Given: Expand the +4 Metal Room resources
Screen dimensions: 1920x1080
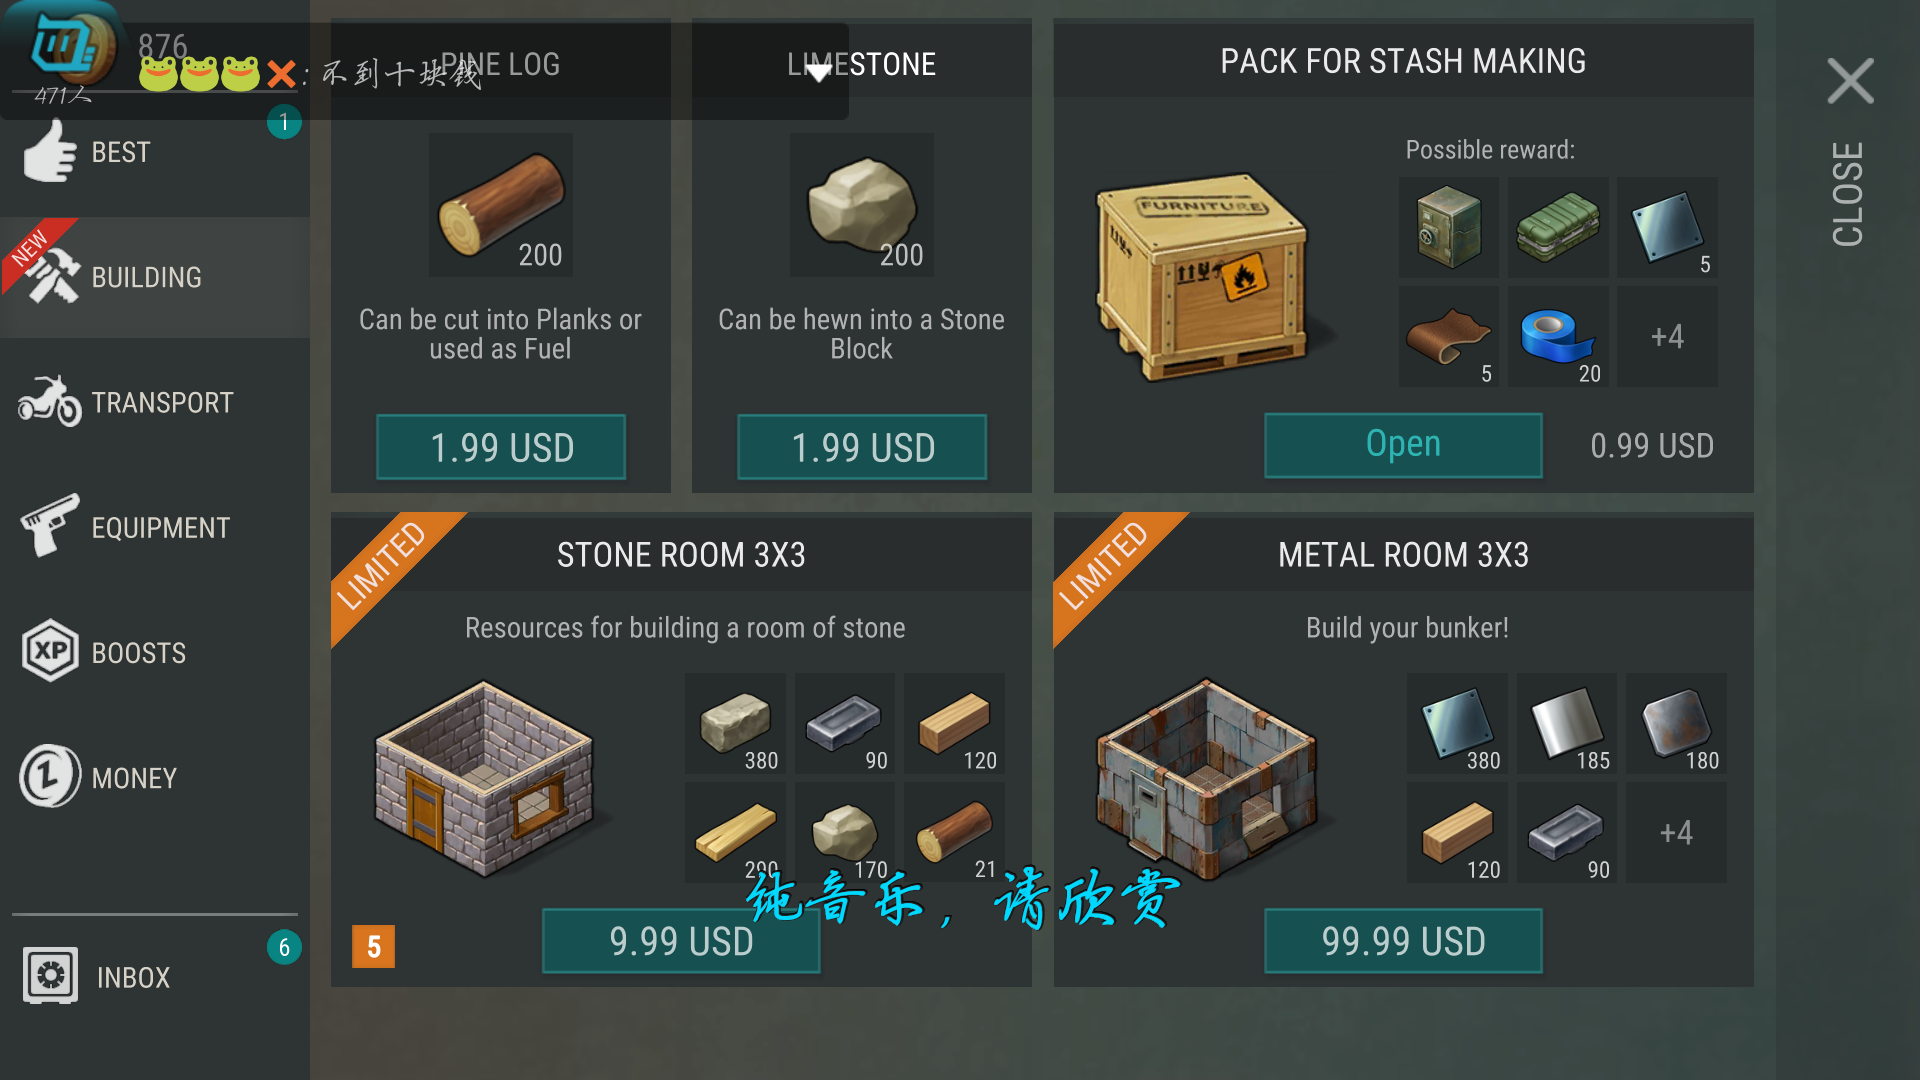Looking at the screenshot, I should pos(1676,833).
